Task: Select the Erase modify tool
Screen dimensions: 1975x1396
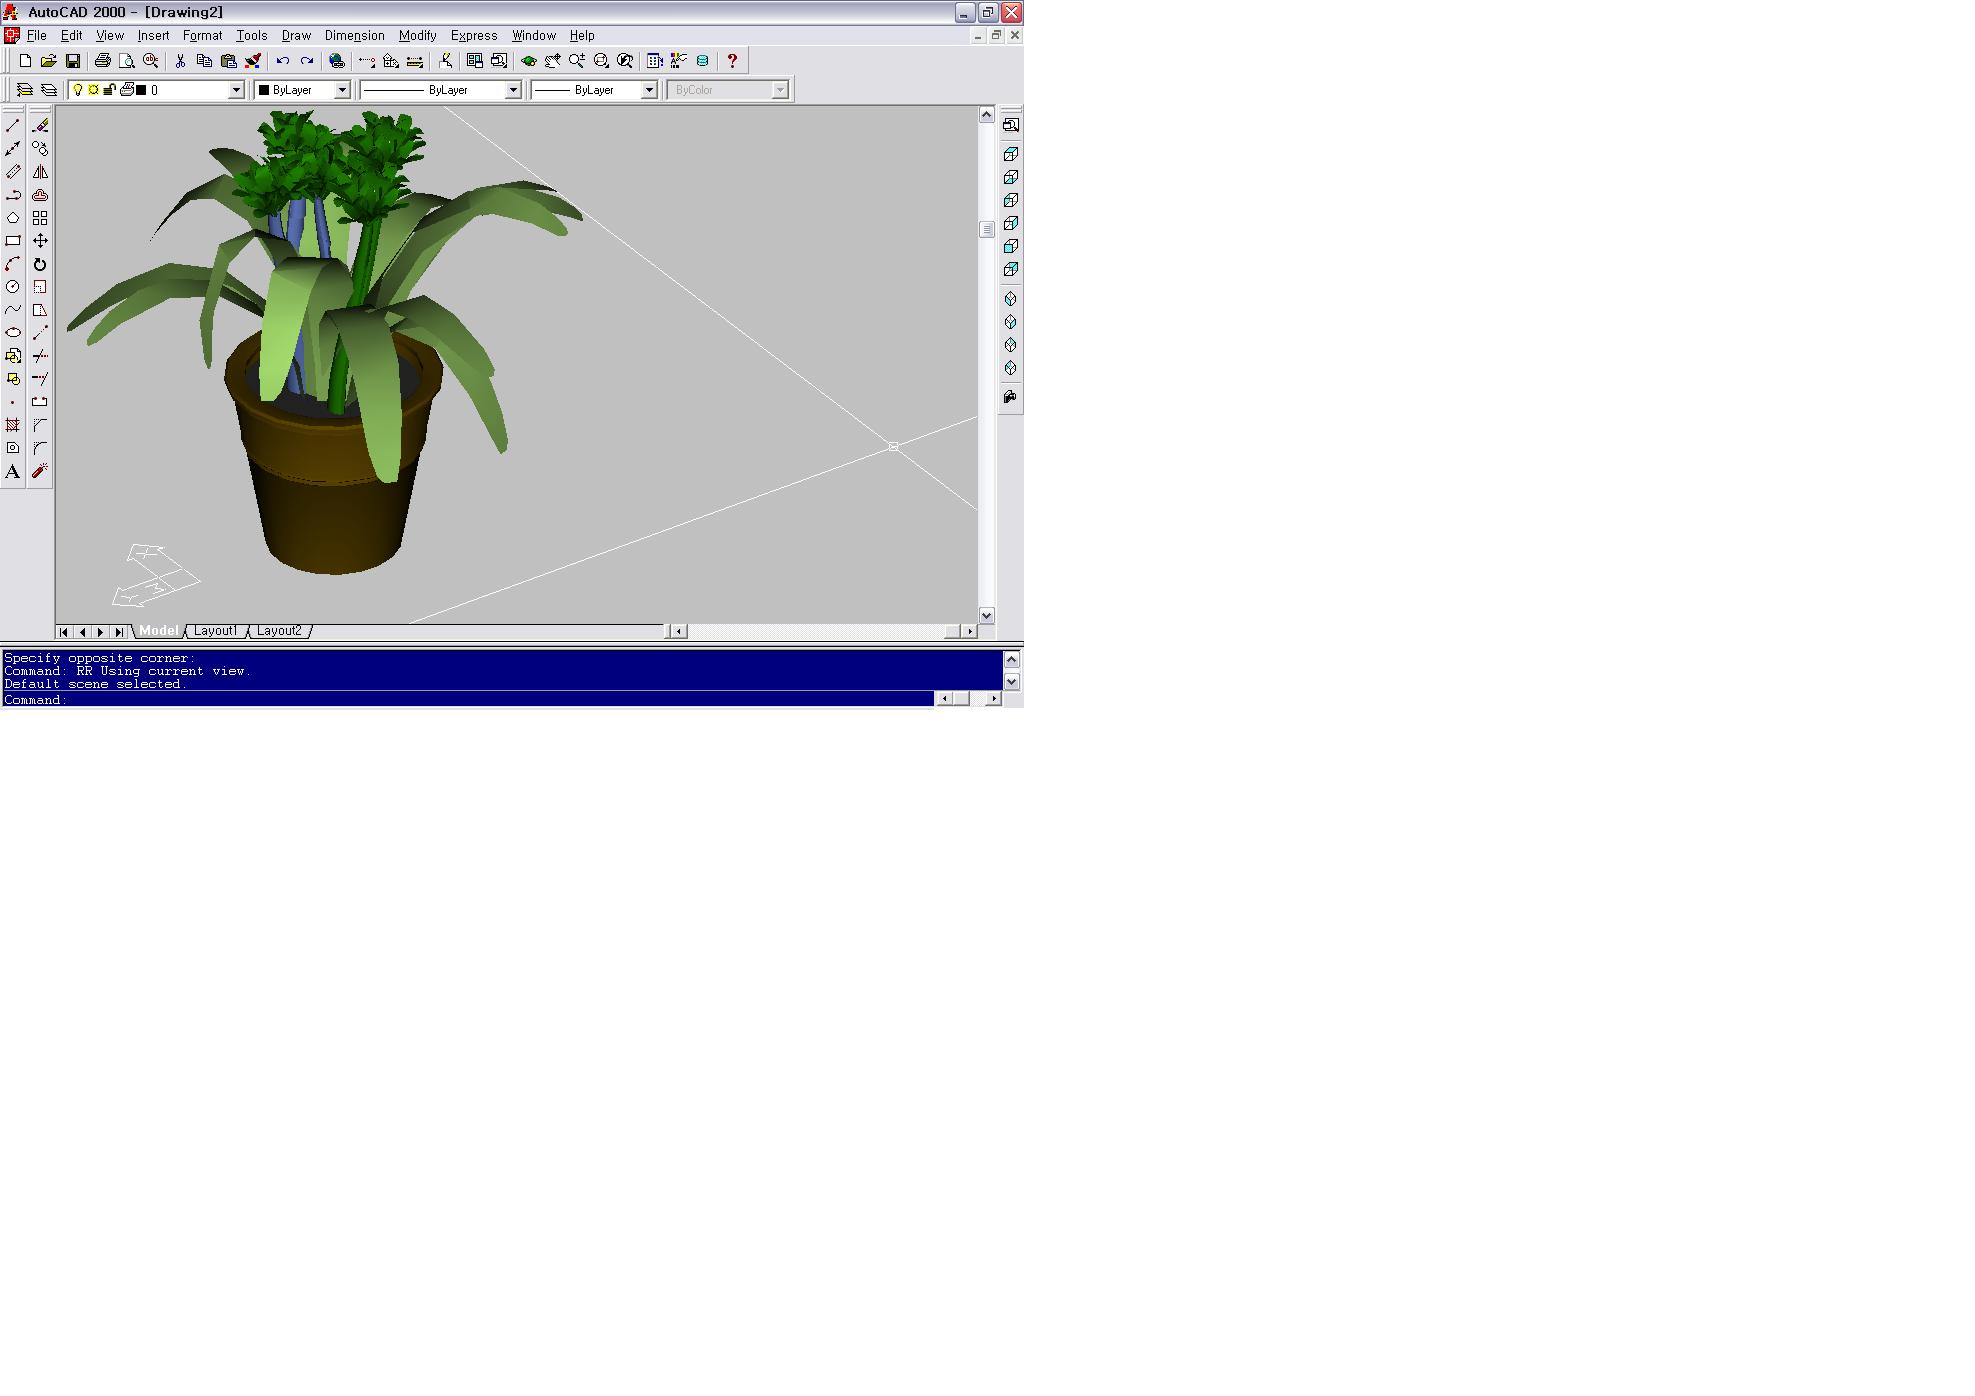Action: pyautogui.click(x=40, y=126)
